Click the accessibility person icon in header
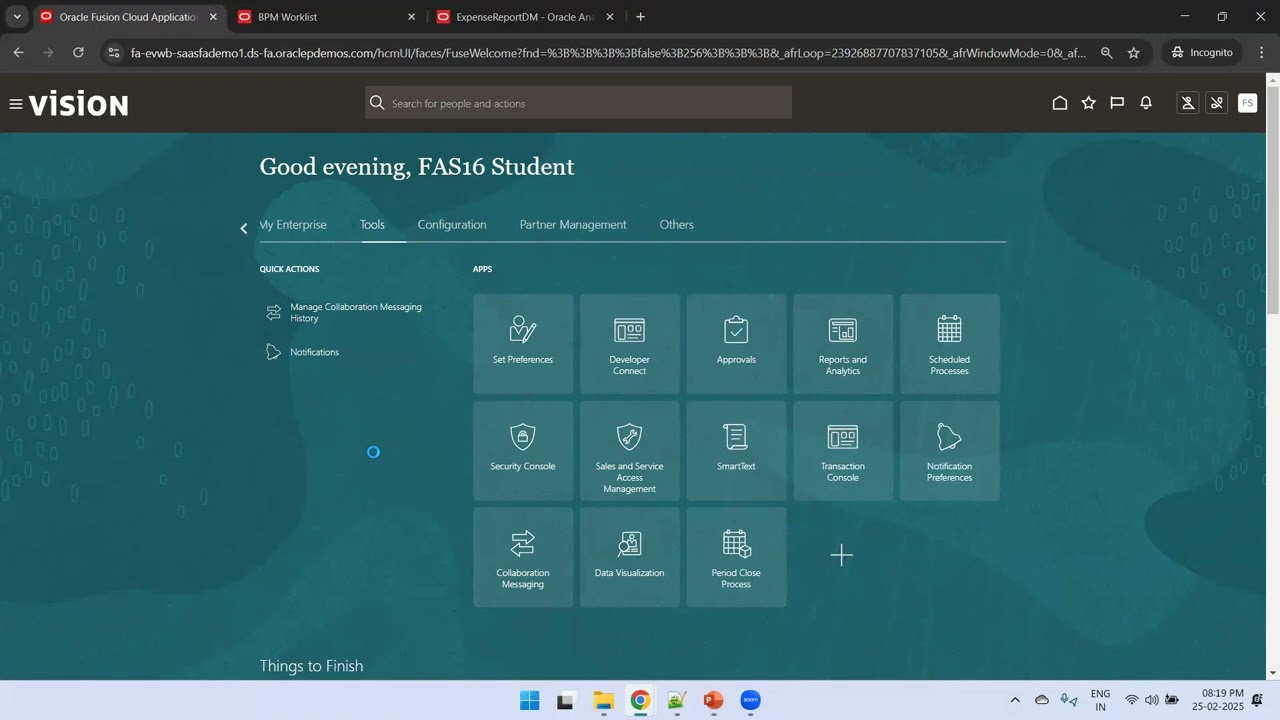The width and height of the screenshot is (1280, 720). coord(1188,103)
